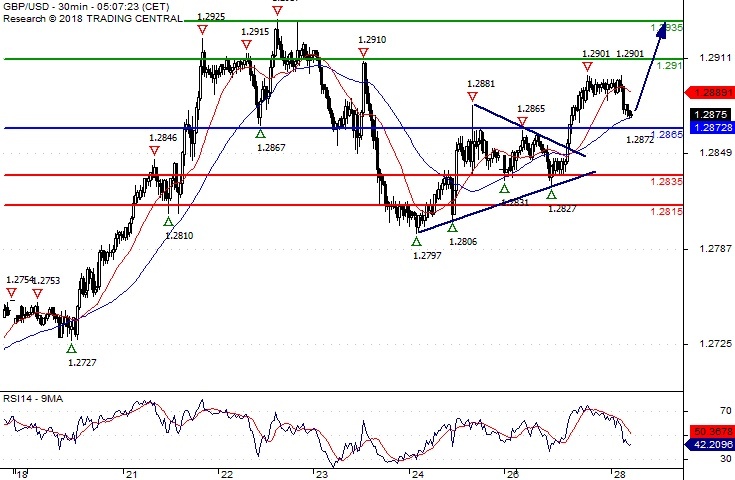Viewport: 735px width, 480px height.
Task: Click the green 1.291 resistance level label
Action: [669, 66]
